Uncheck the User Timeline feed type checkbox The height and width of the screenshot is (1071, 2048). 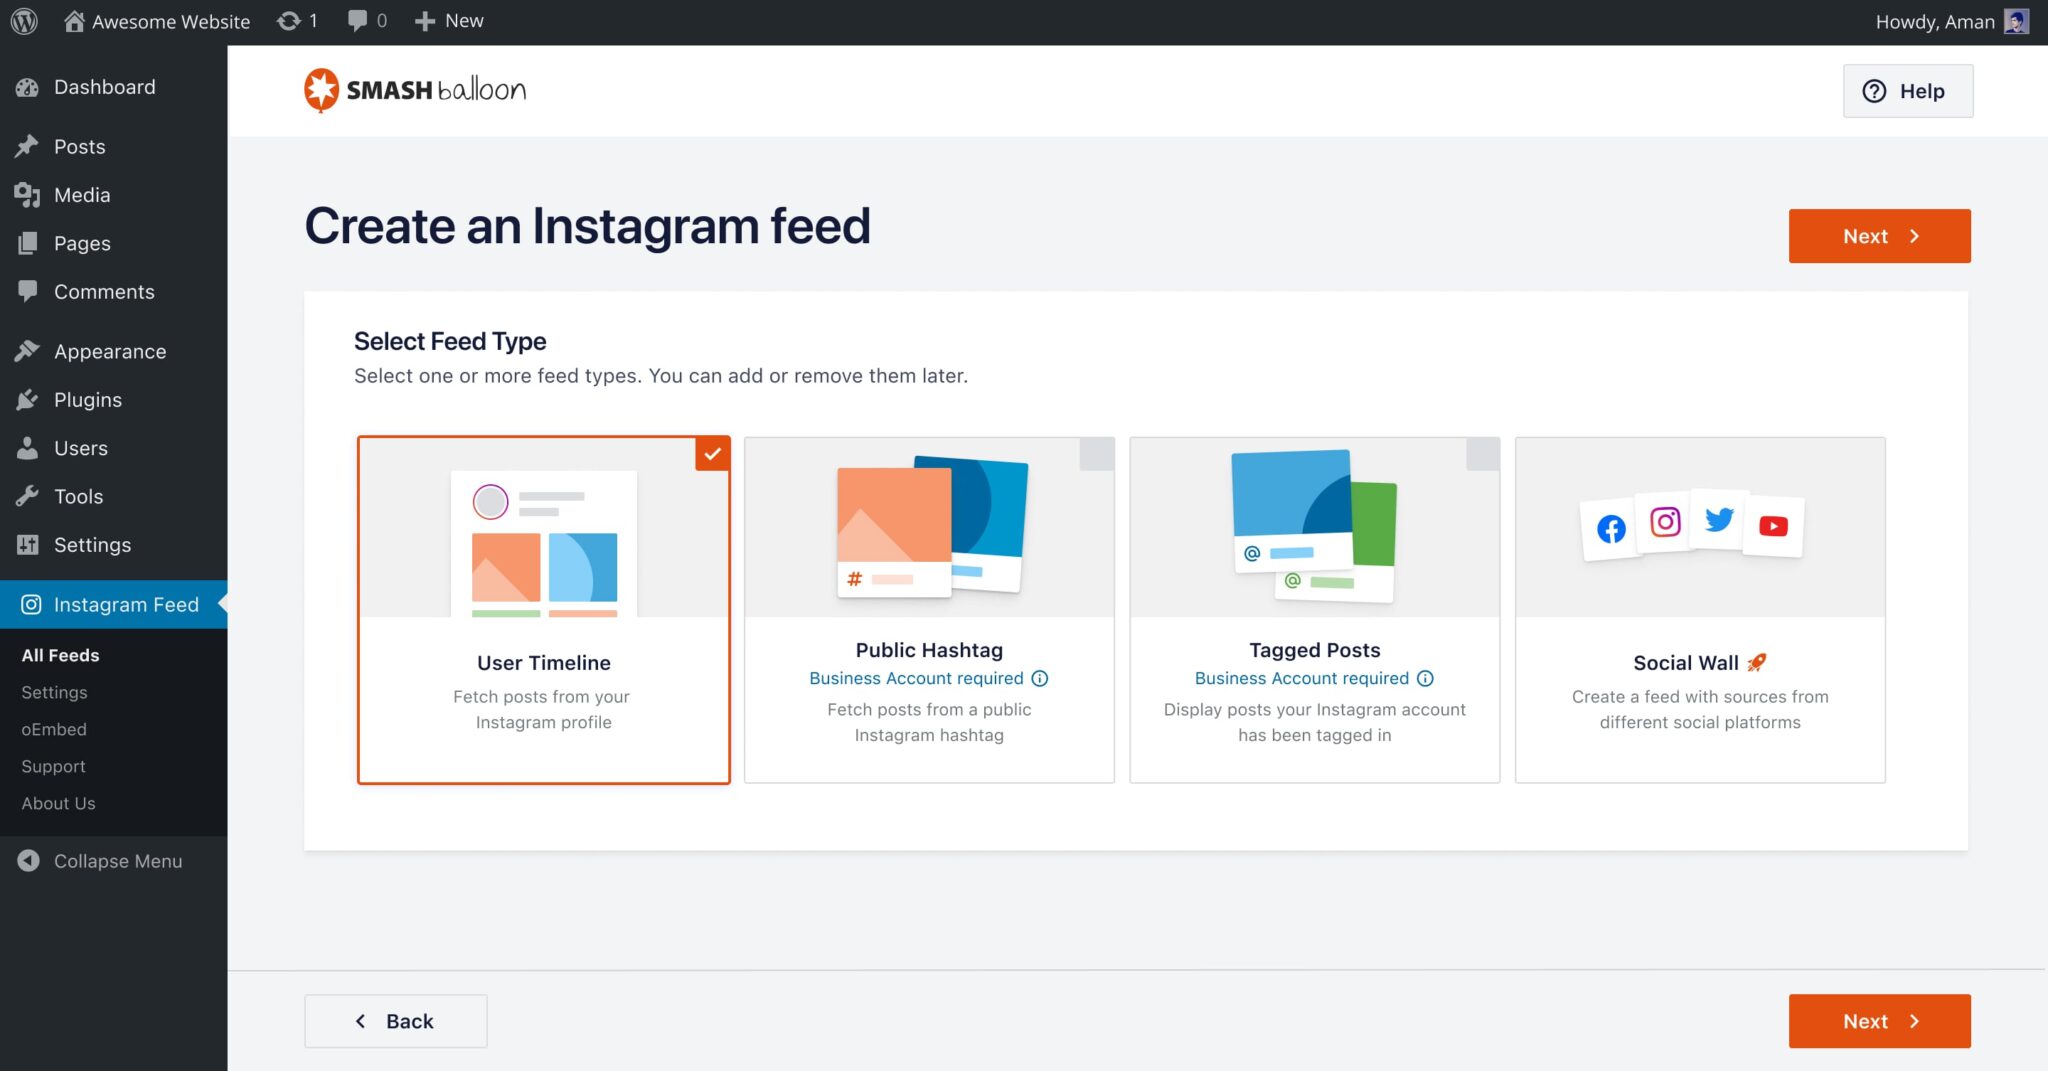[712, 454]
